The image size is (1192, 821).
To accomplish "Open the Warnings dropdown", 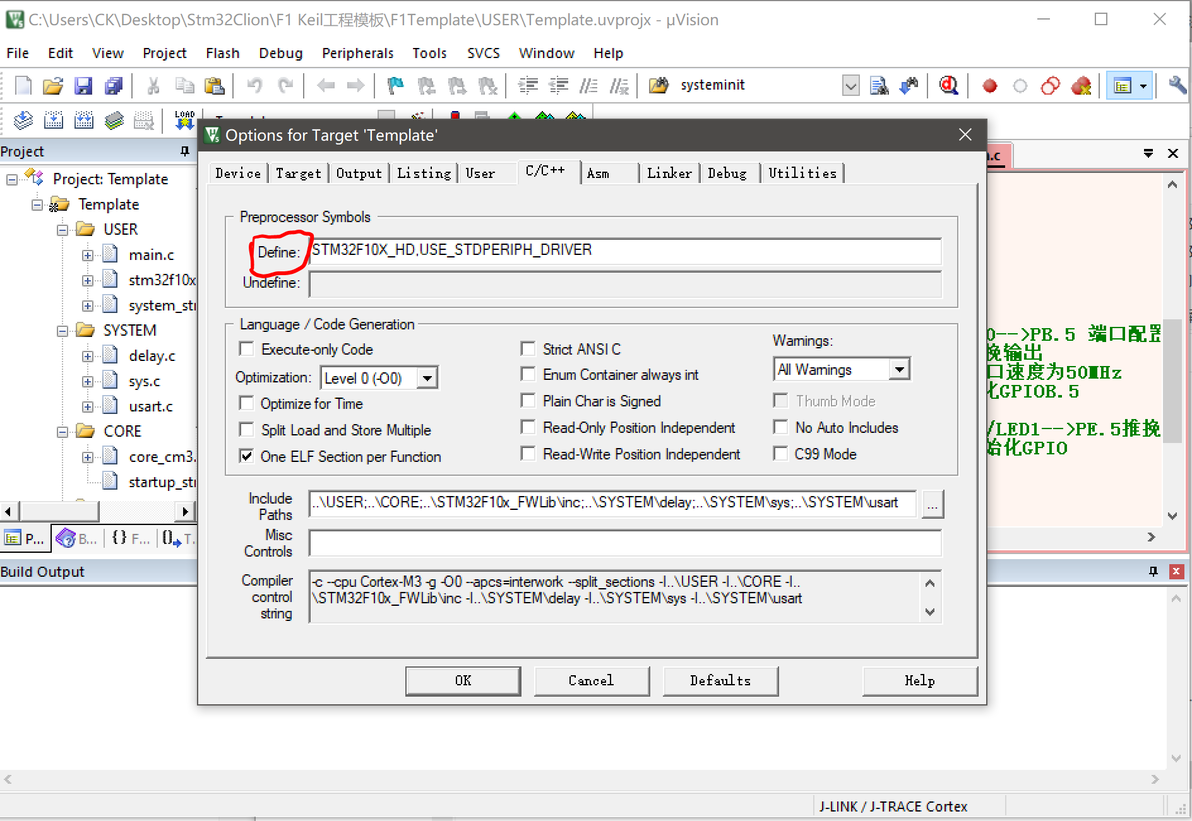I will coord(899,369).
